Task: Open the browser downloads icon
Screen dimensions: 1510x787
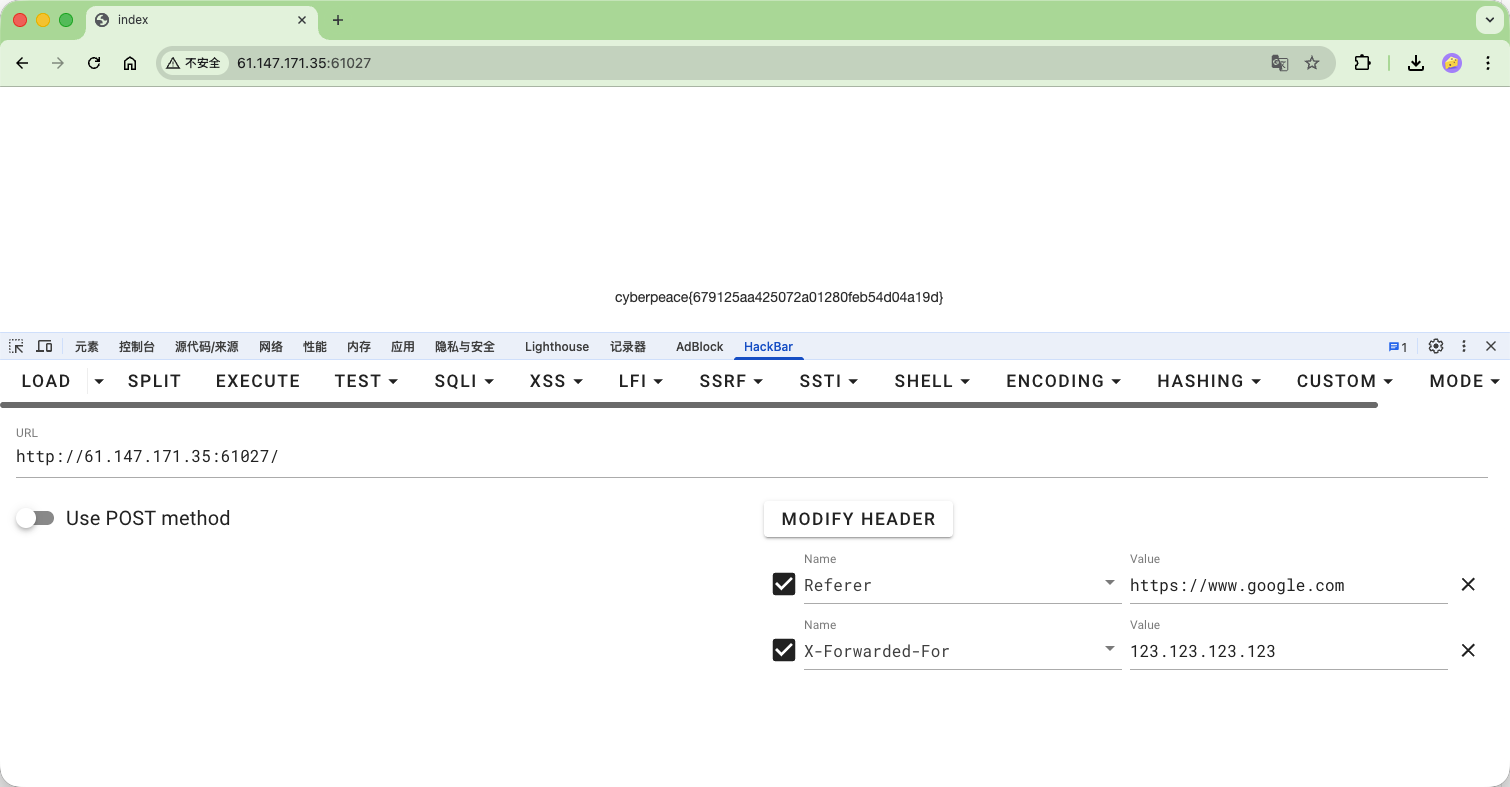Action: (1415, 63)
